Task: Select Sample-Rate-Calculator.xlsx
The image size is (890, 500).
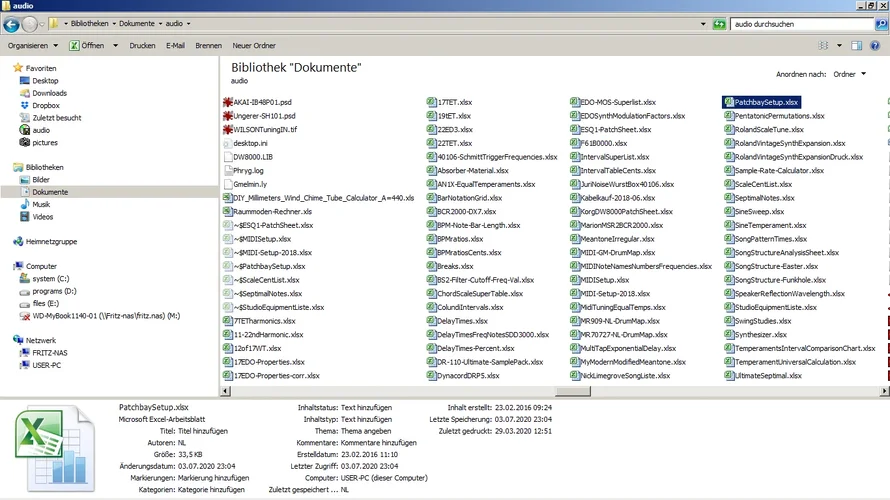Action: (x=774, y=170)
